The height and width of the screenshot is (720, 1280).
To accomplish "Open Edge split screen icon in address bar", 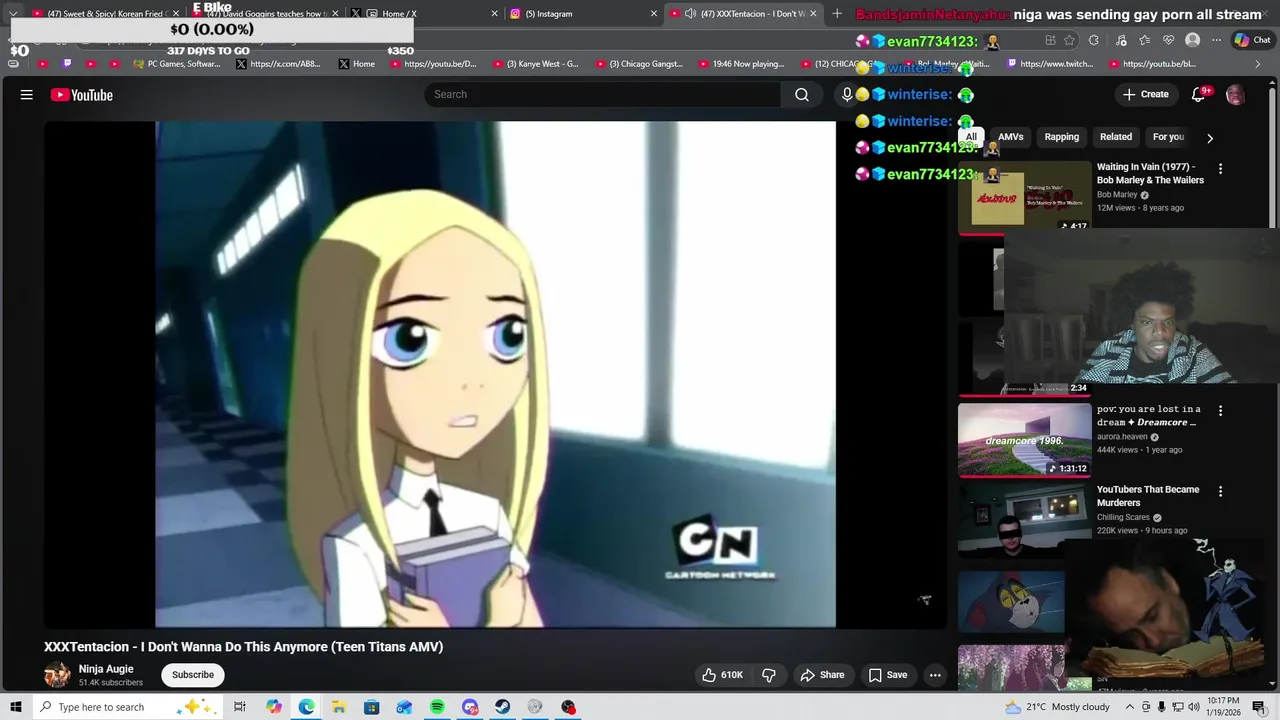I will [x=1050, y=40].
